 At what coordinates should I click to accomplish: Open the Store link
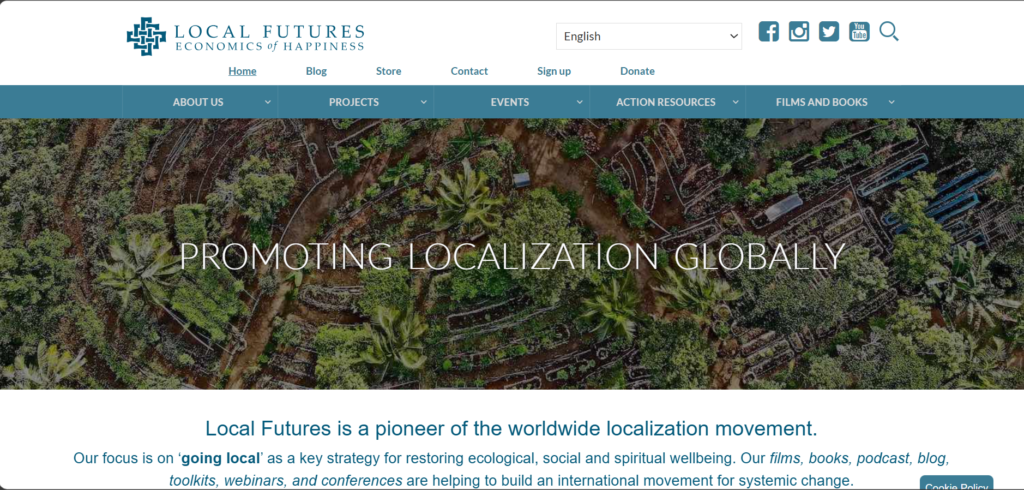click(389, 71)
